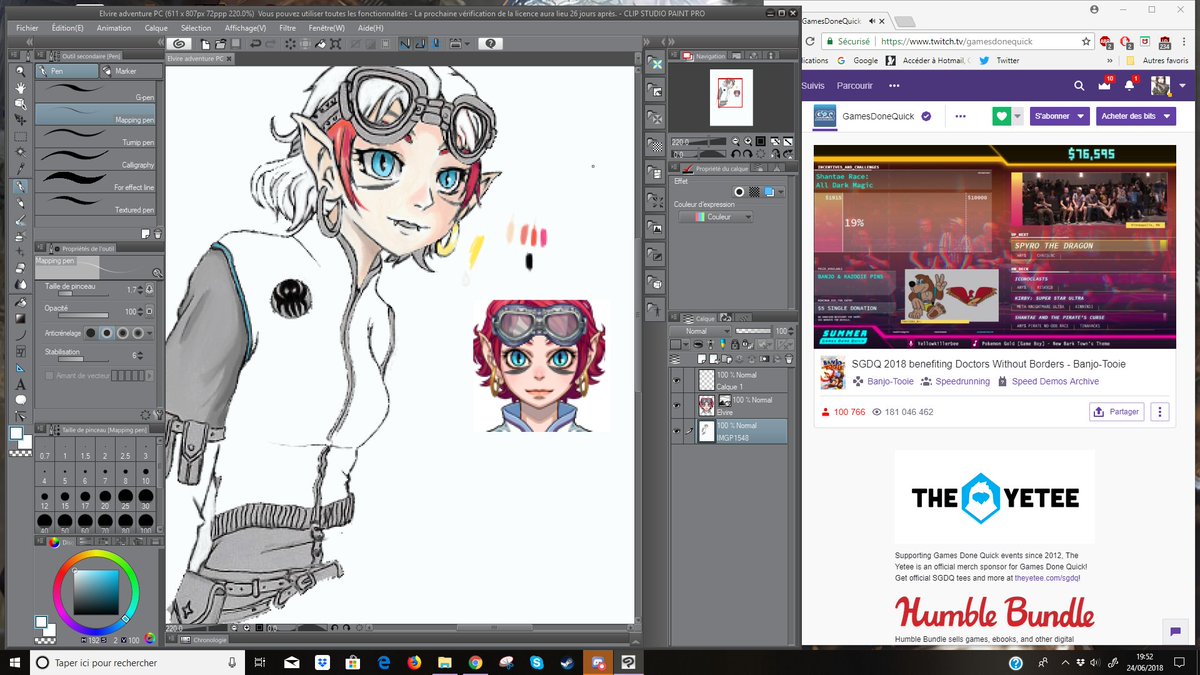Click Windows search box Taper ici pour rechercher
This screenshot has height=675, width=1200.
click(138, 662)
